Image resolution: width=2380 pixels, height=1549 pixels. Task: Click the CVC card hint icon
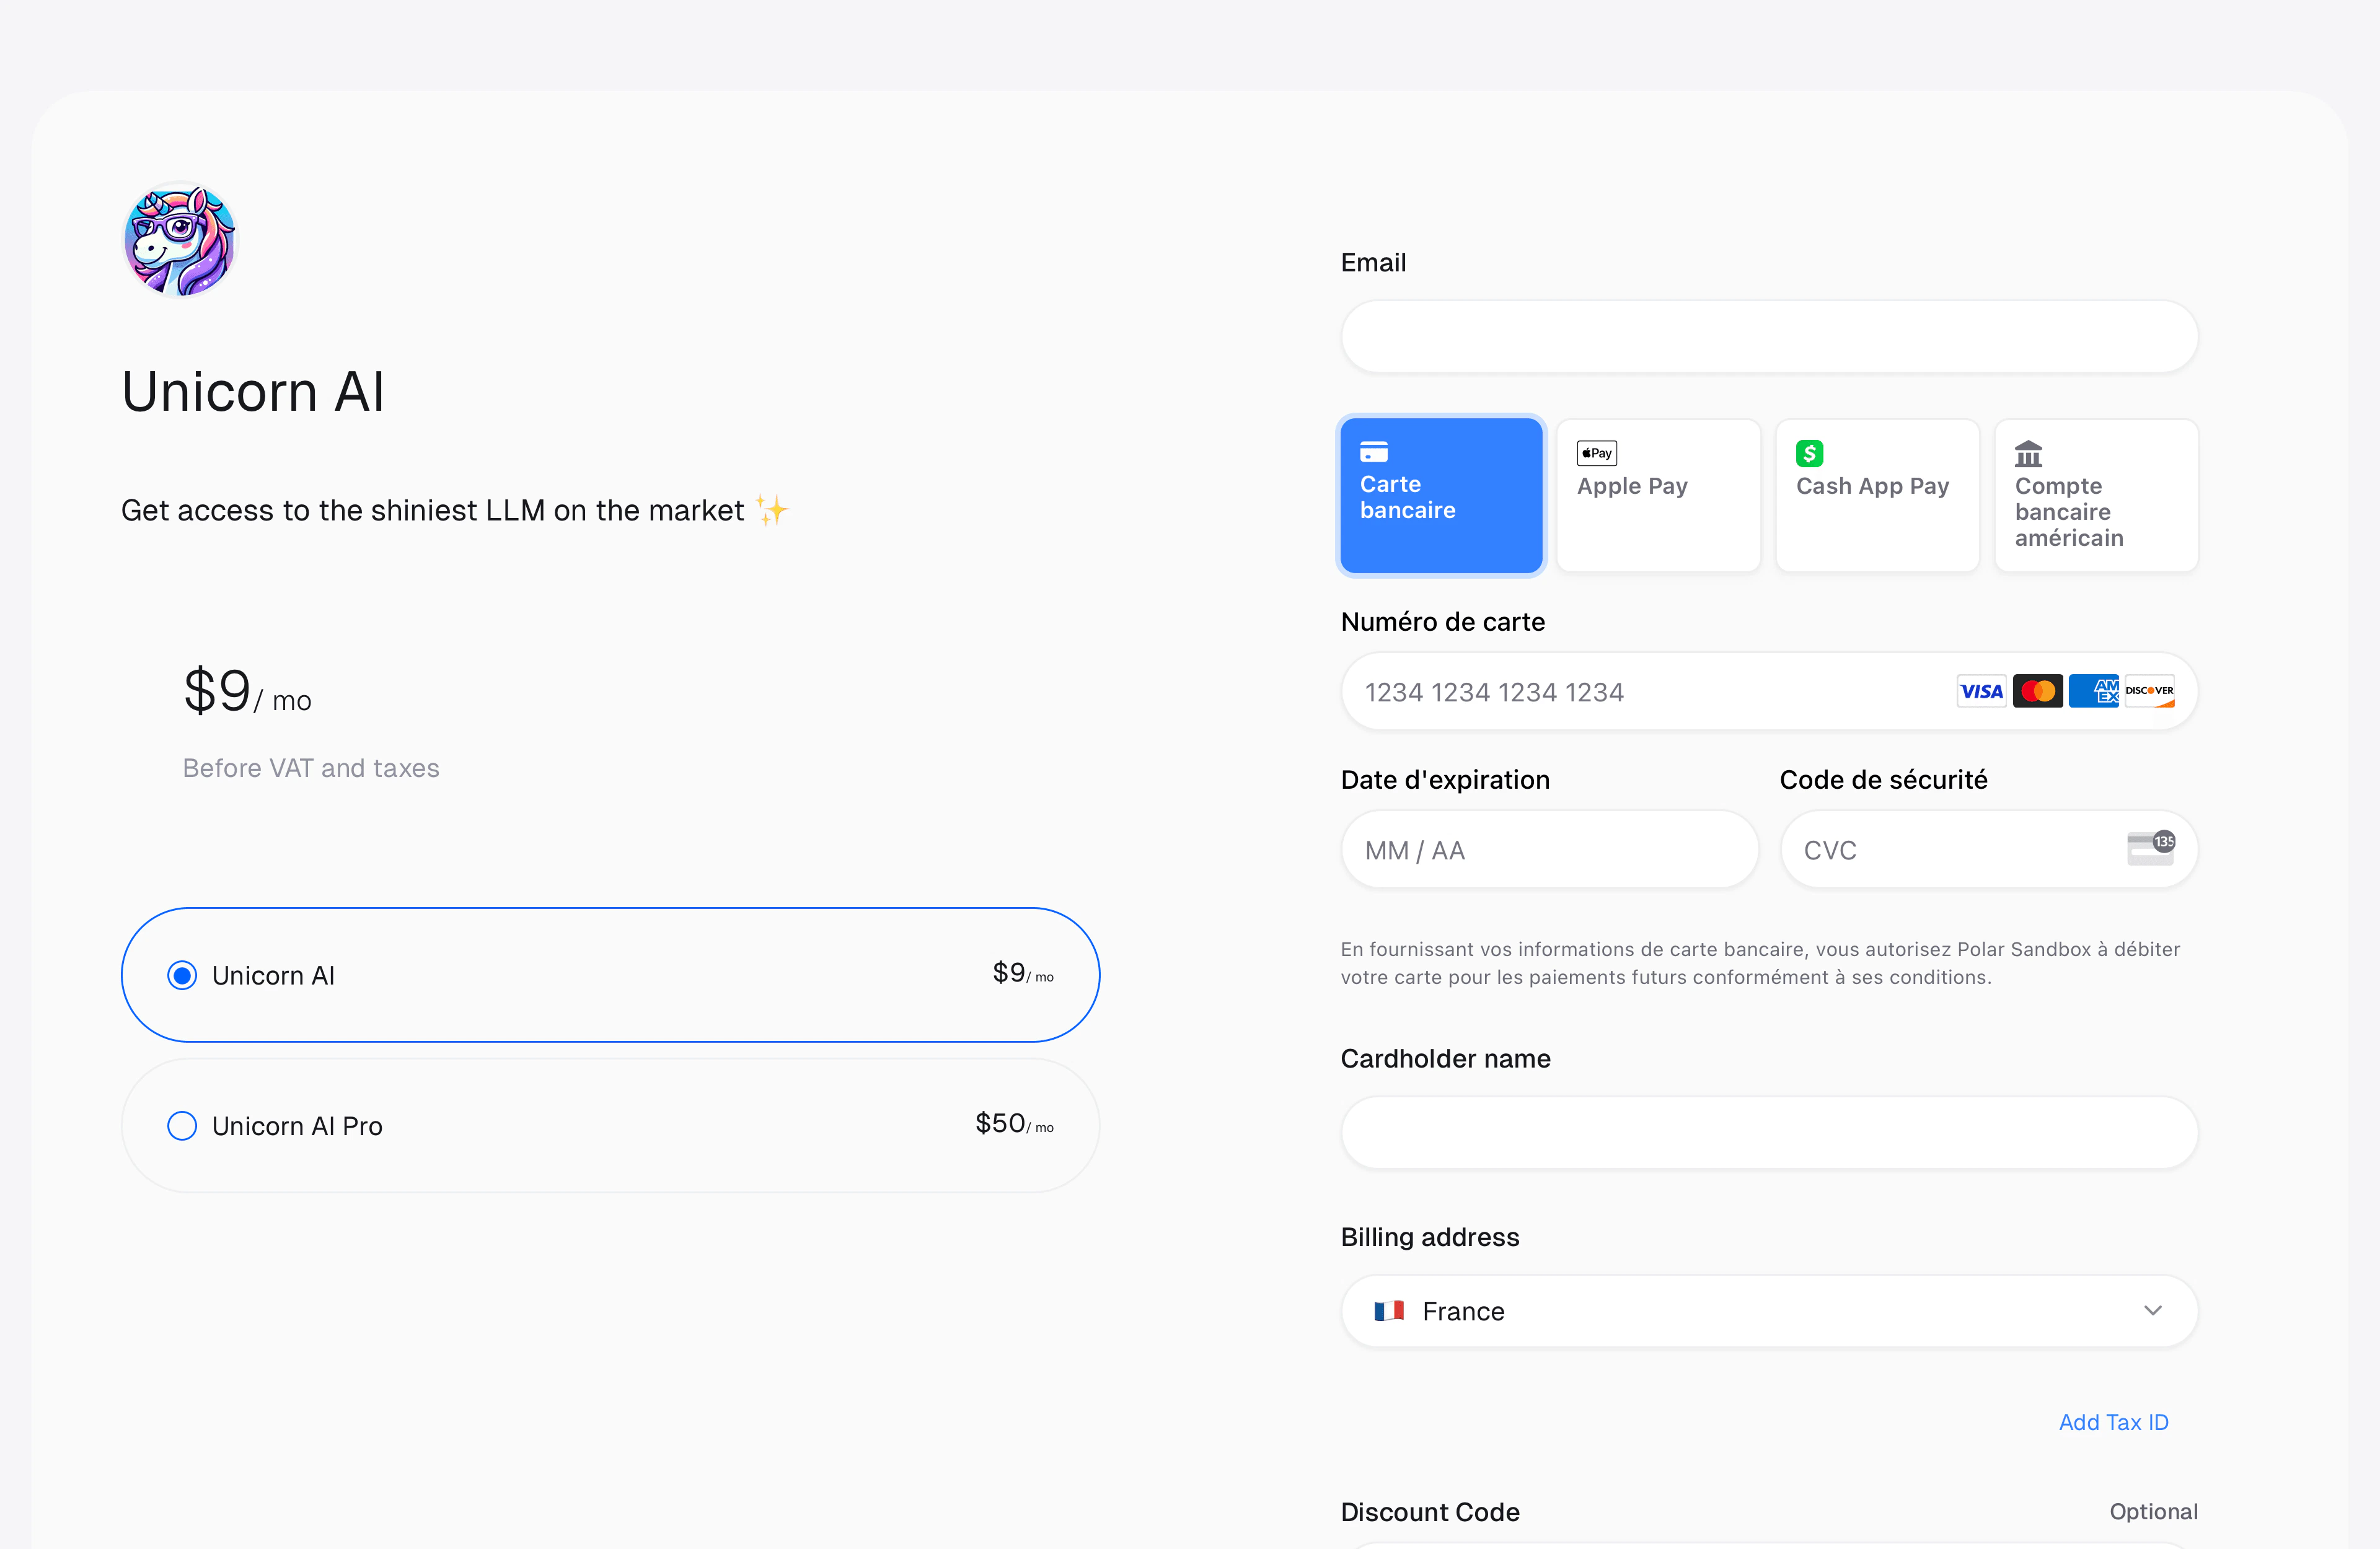click(2150, 848)
